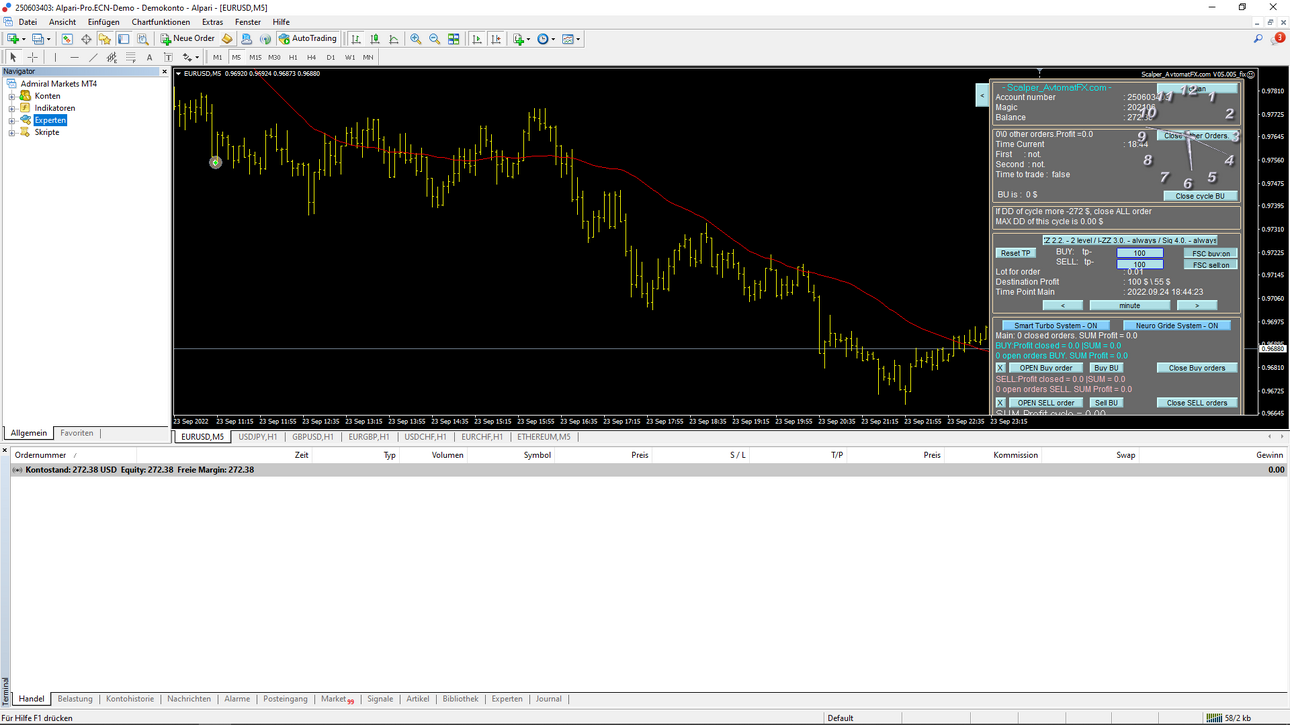This screenshot has width=1290, height=725.
Task: Toggle AutoTrading button
Action: coord(308,39)
